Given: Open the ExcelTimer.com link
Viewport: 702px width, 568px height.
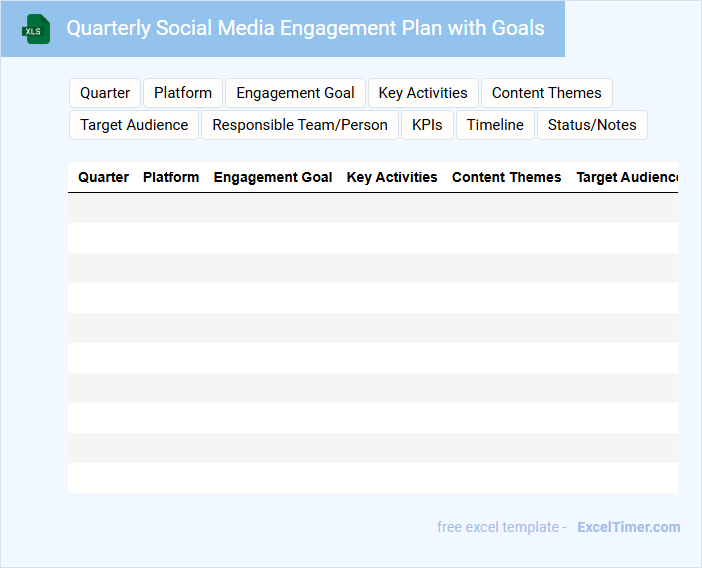Looking at the screenshot, I should tap(628, 527).
